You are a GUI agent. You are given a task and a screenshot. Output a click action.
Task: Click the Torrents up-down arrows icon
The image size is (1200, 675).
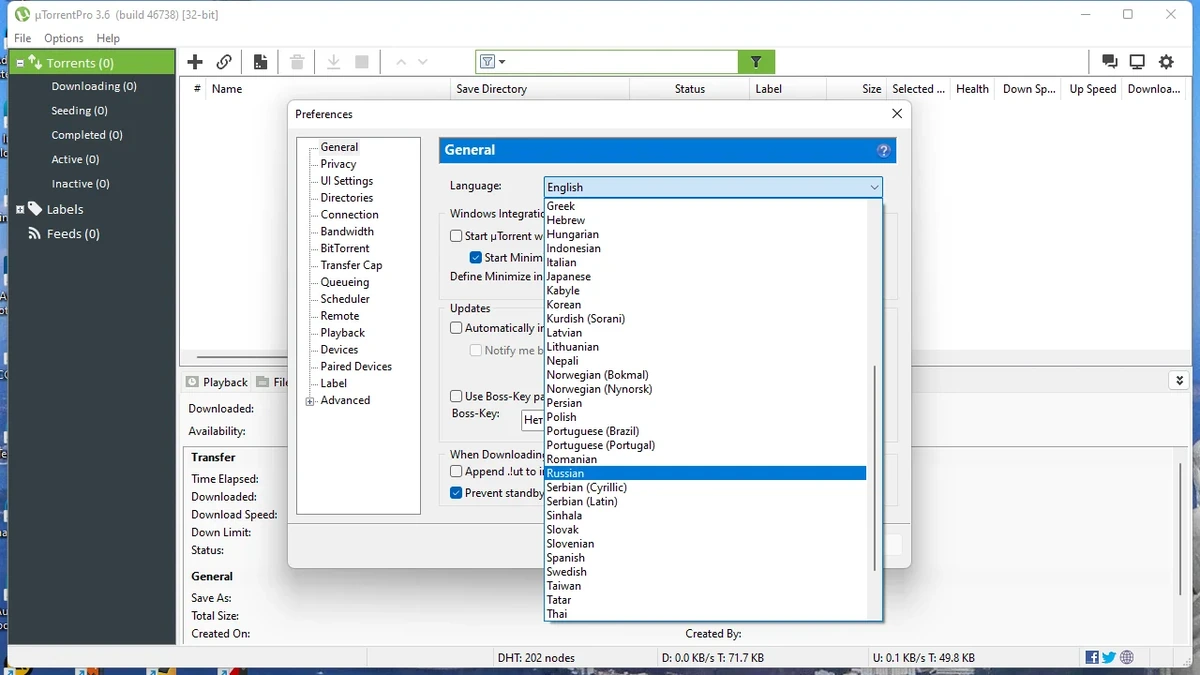coord(35,63)
